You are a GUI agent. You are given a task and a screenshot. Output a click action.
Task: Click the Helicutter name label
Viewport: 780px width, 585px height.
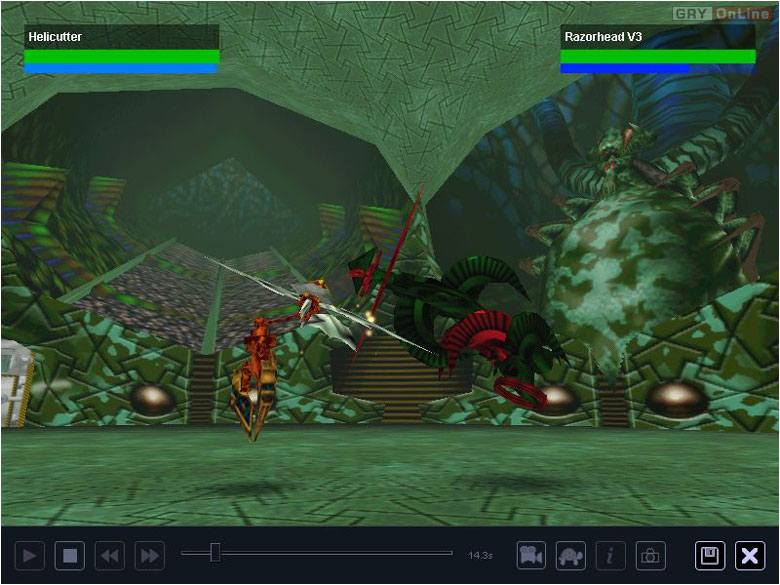pyautogui.click(x=56, y=37)
